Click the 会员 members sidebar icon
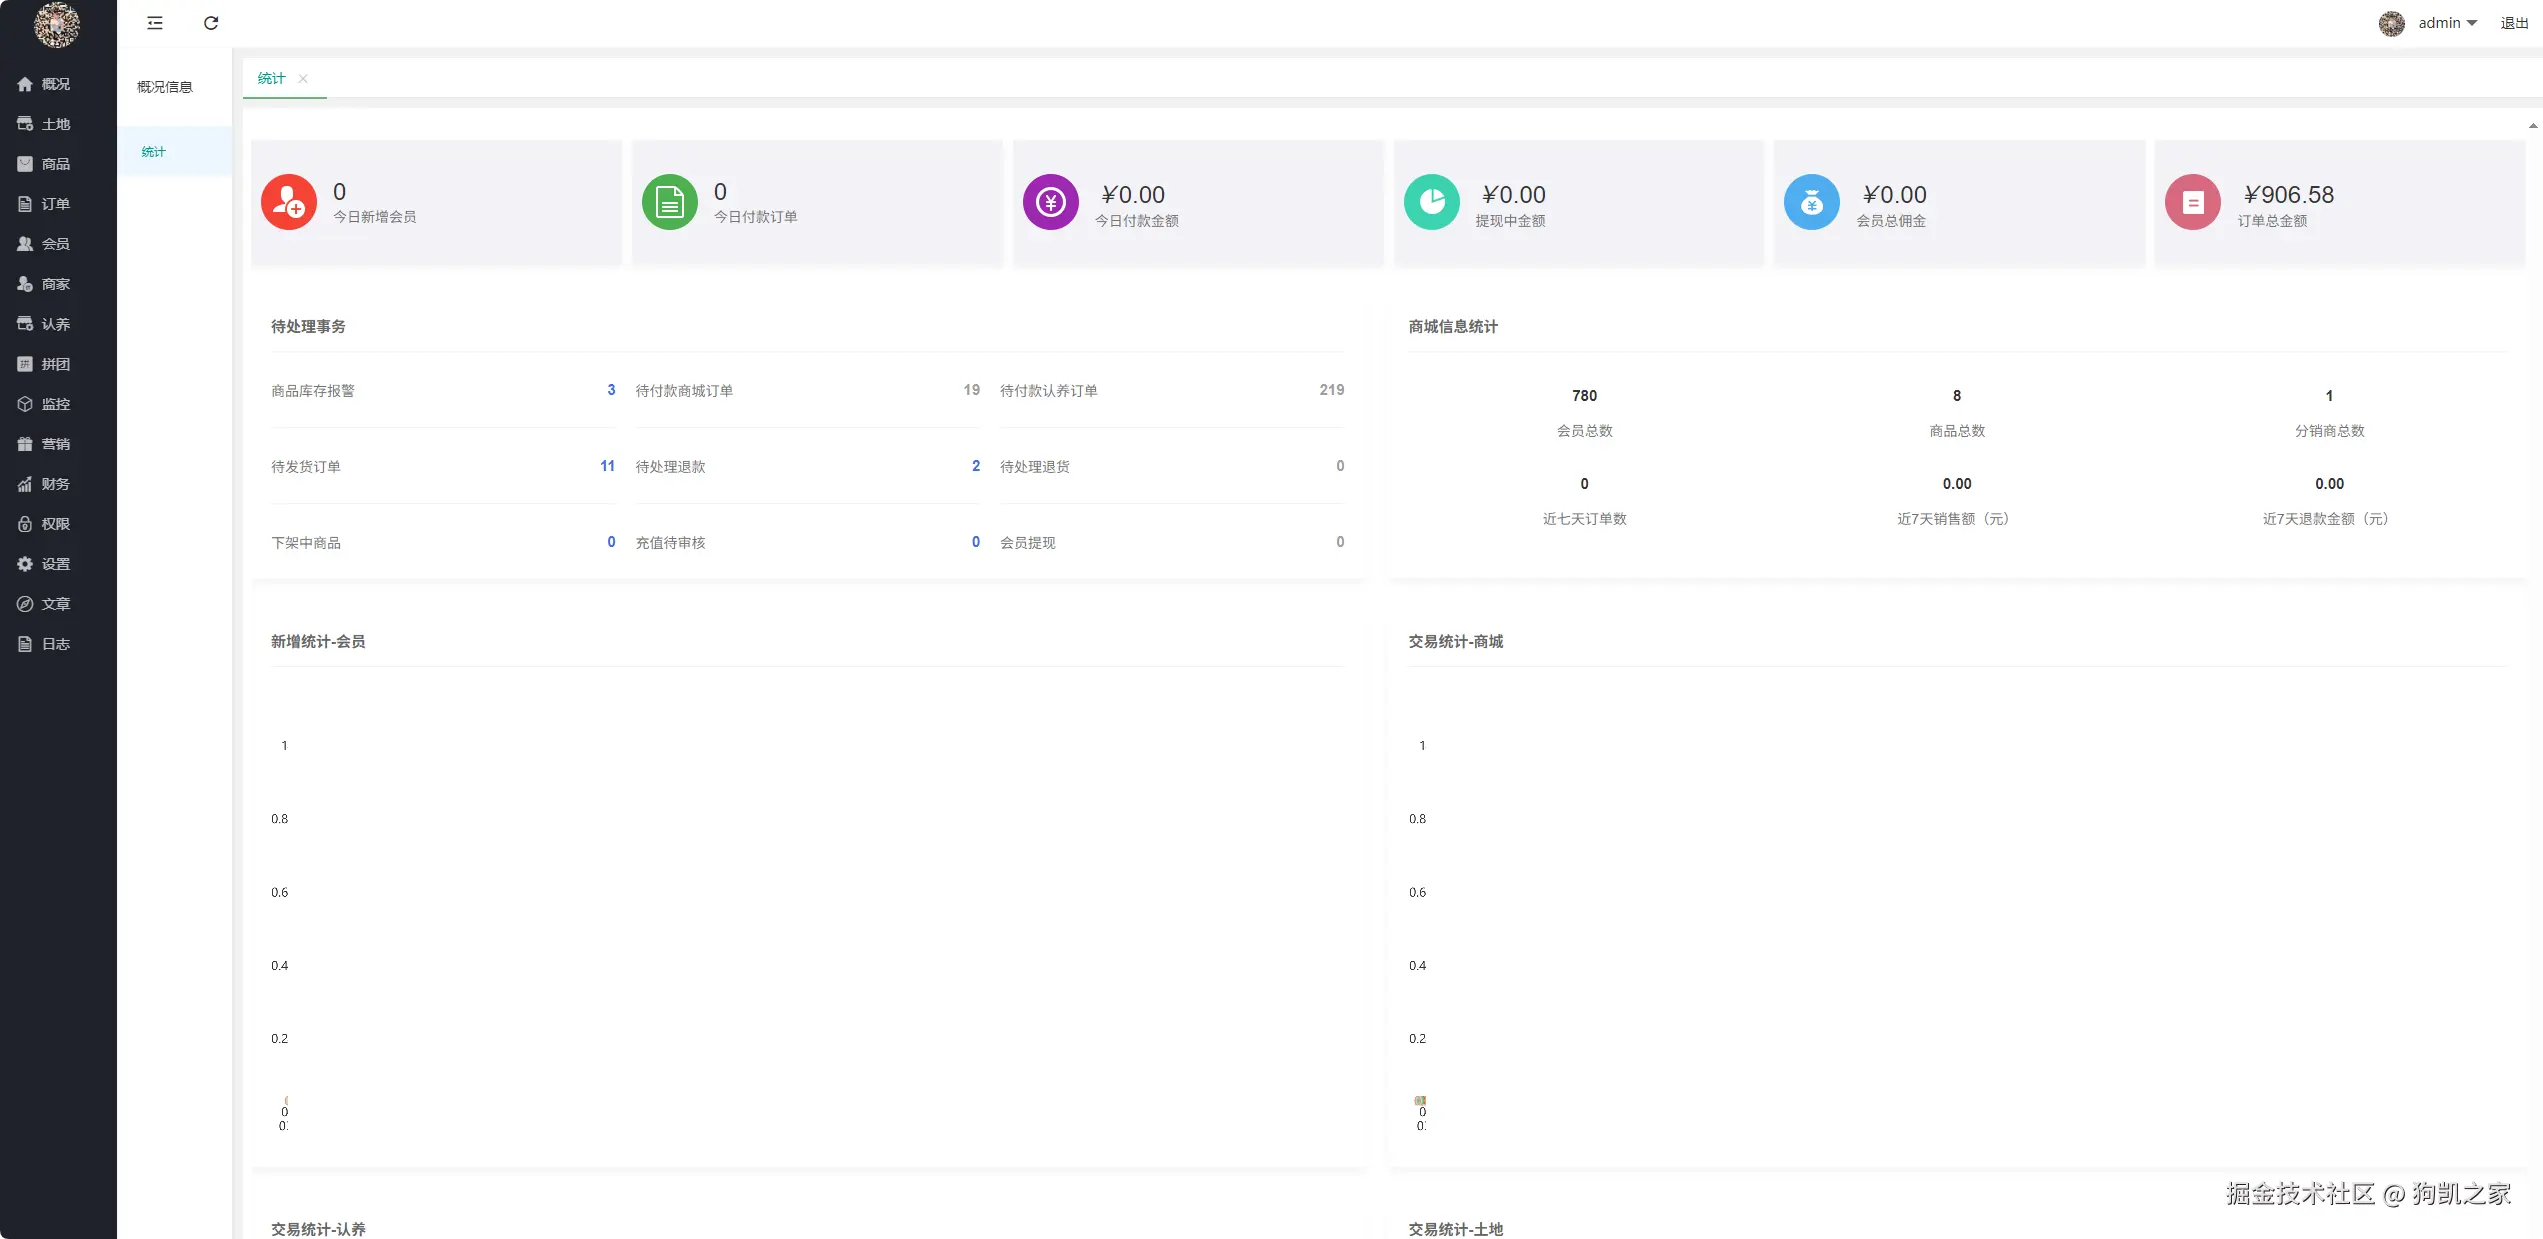2543x1239 pixels. (25, 244)
